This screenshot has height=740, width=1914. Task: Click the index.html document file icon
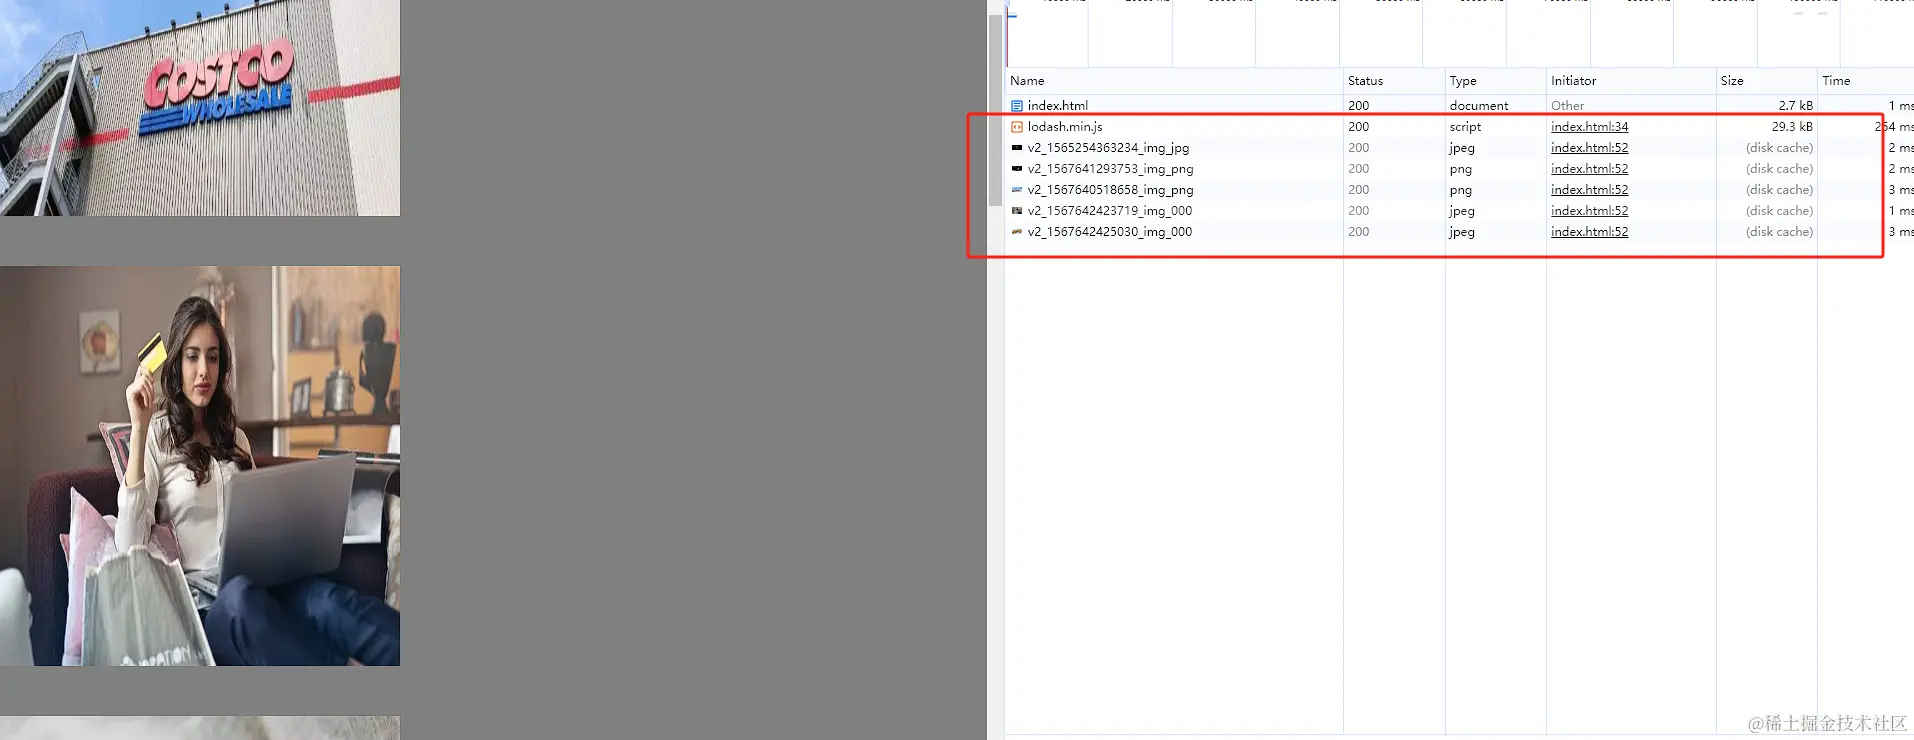(x=1017, y=106)
